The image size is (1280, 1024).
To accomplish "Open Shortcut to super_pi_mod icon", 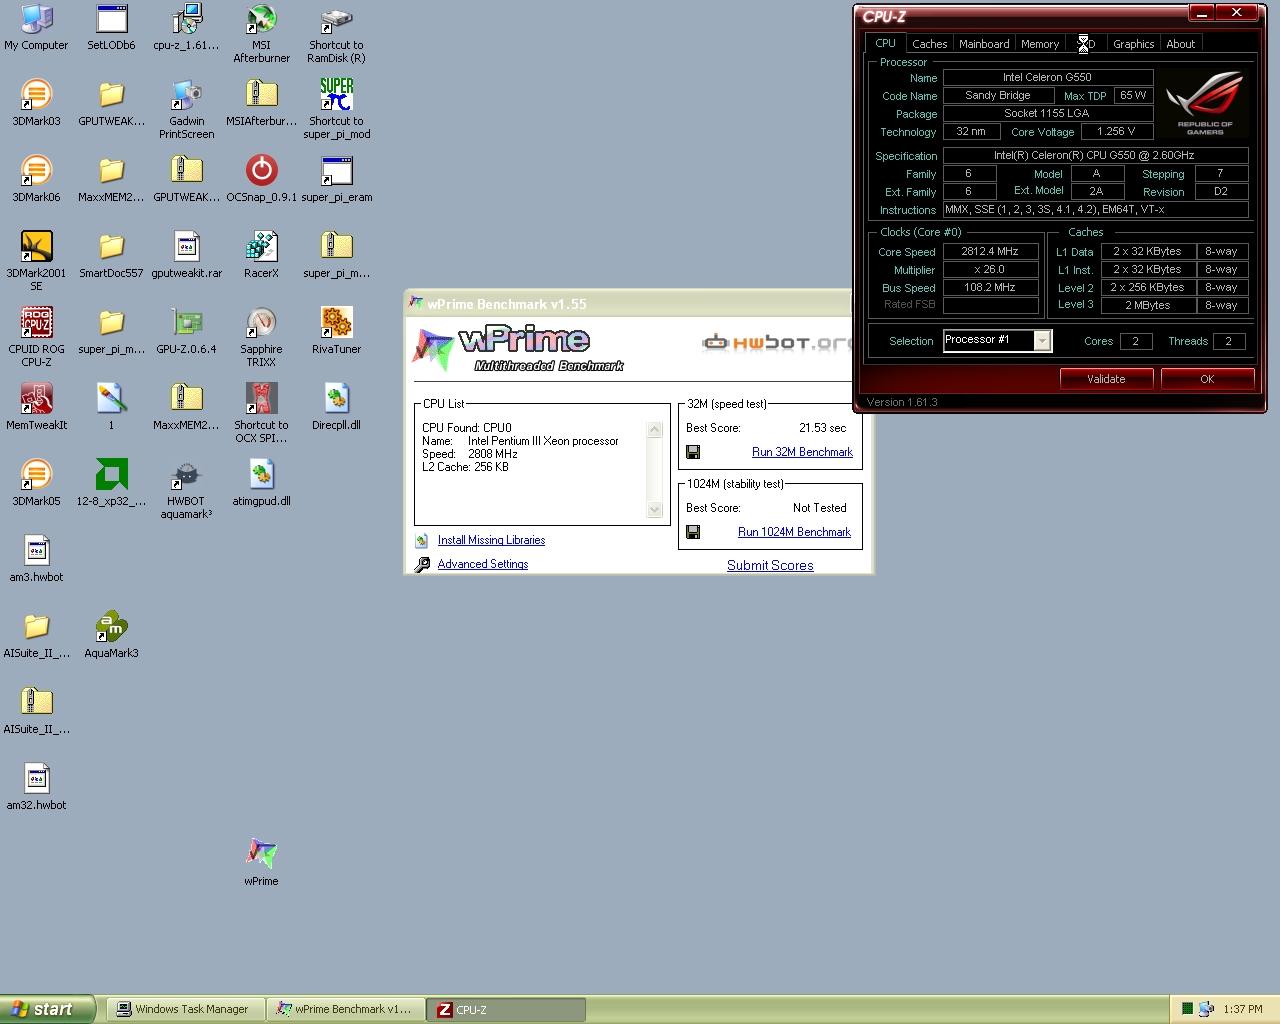I will [x=336, y=110].
